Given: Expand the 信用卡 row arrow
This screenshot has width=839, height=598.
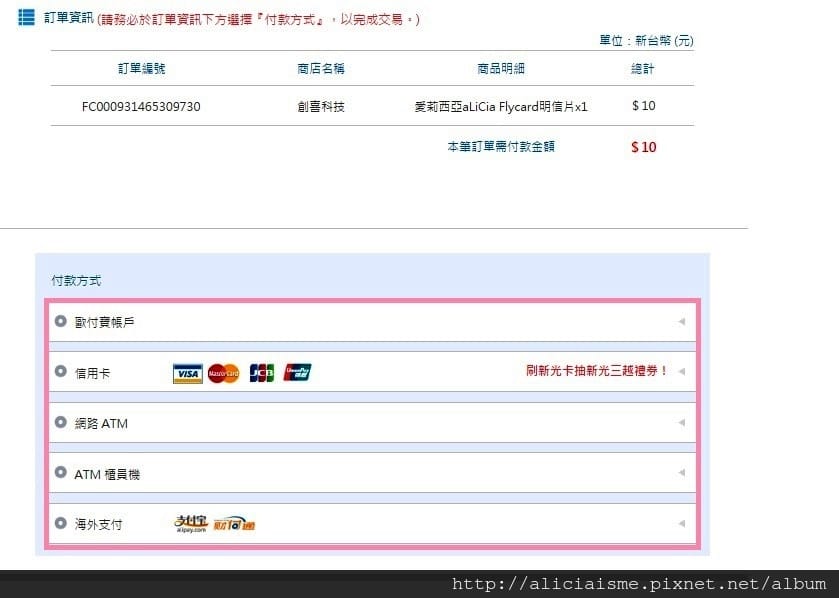Looking at the screenshot, I should [682, 371].
